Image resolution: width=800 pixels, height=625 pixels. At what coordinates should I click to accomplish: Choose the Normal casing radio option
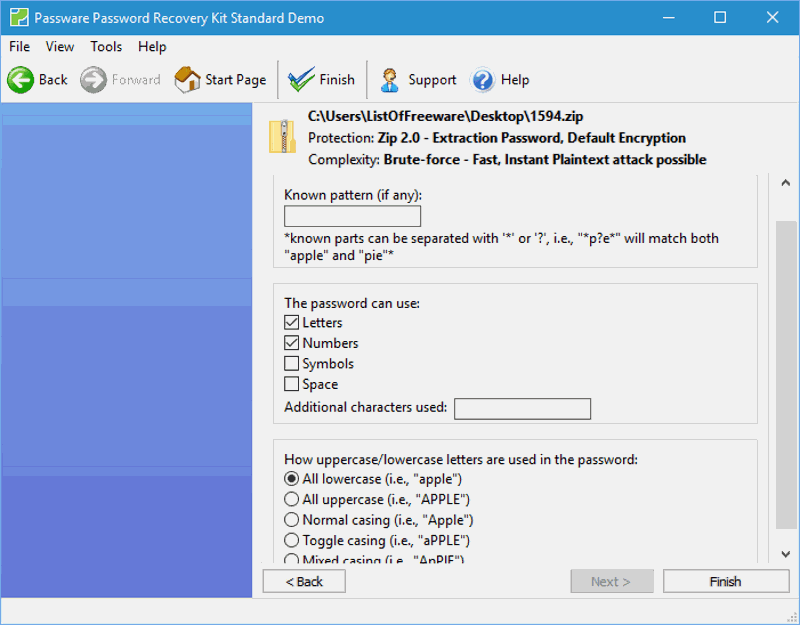(x=291, y=519)
